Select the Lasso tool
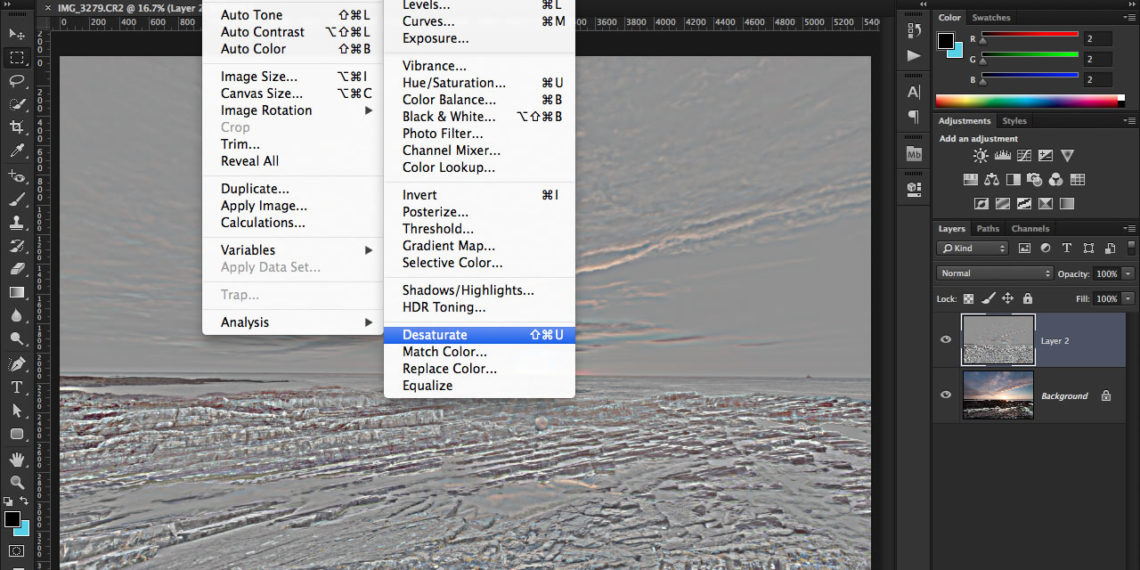The height and width of the screenshot is (570, 1140). pyautogui.click(x=17, y=81)
